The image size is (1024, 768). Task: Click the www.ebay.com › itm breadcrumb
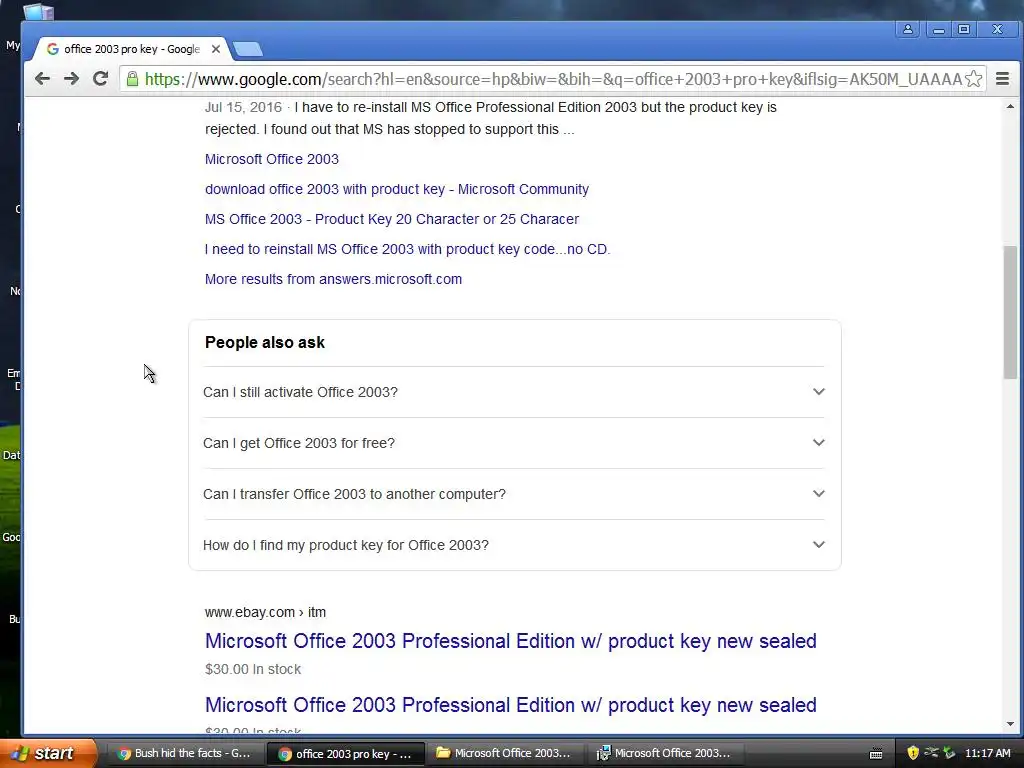pos(265,613)
